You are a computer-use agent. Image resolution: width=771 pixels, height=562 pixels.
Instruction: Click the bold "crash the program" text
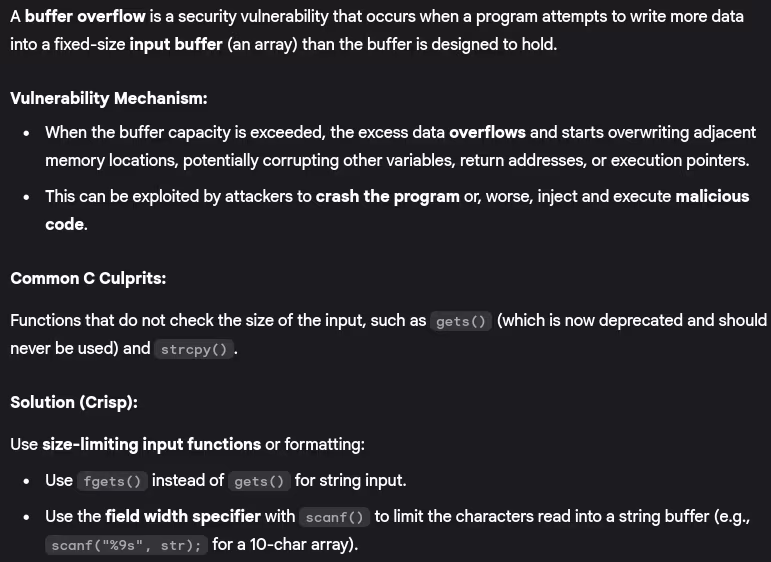[x=387, y=196]
